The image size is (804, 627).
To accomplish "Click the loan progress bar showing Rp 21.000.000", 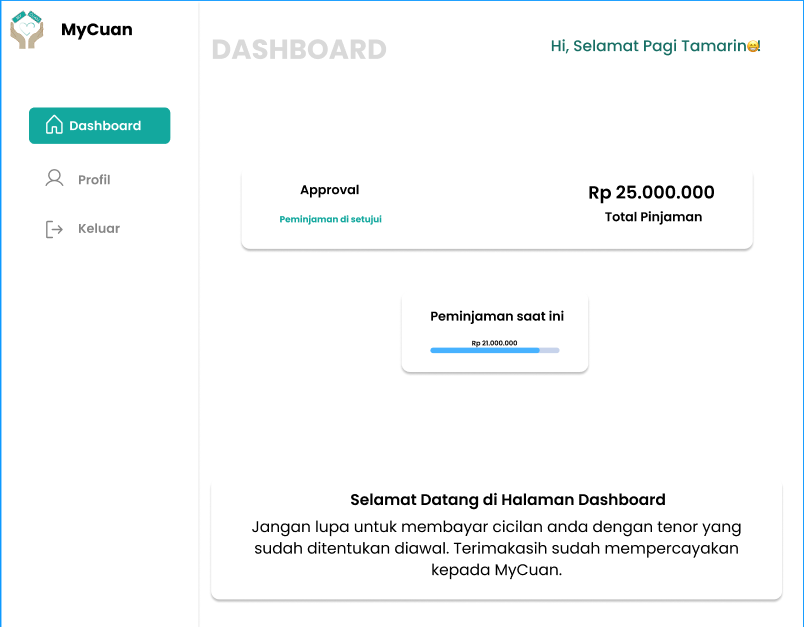I will click(497, 350).
